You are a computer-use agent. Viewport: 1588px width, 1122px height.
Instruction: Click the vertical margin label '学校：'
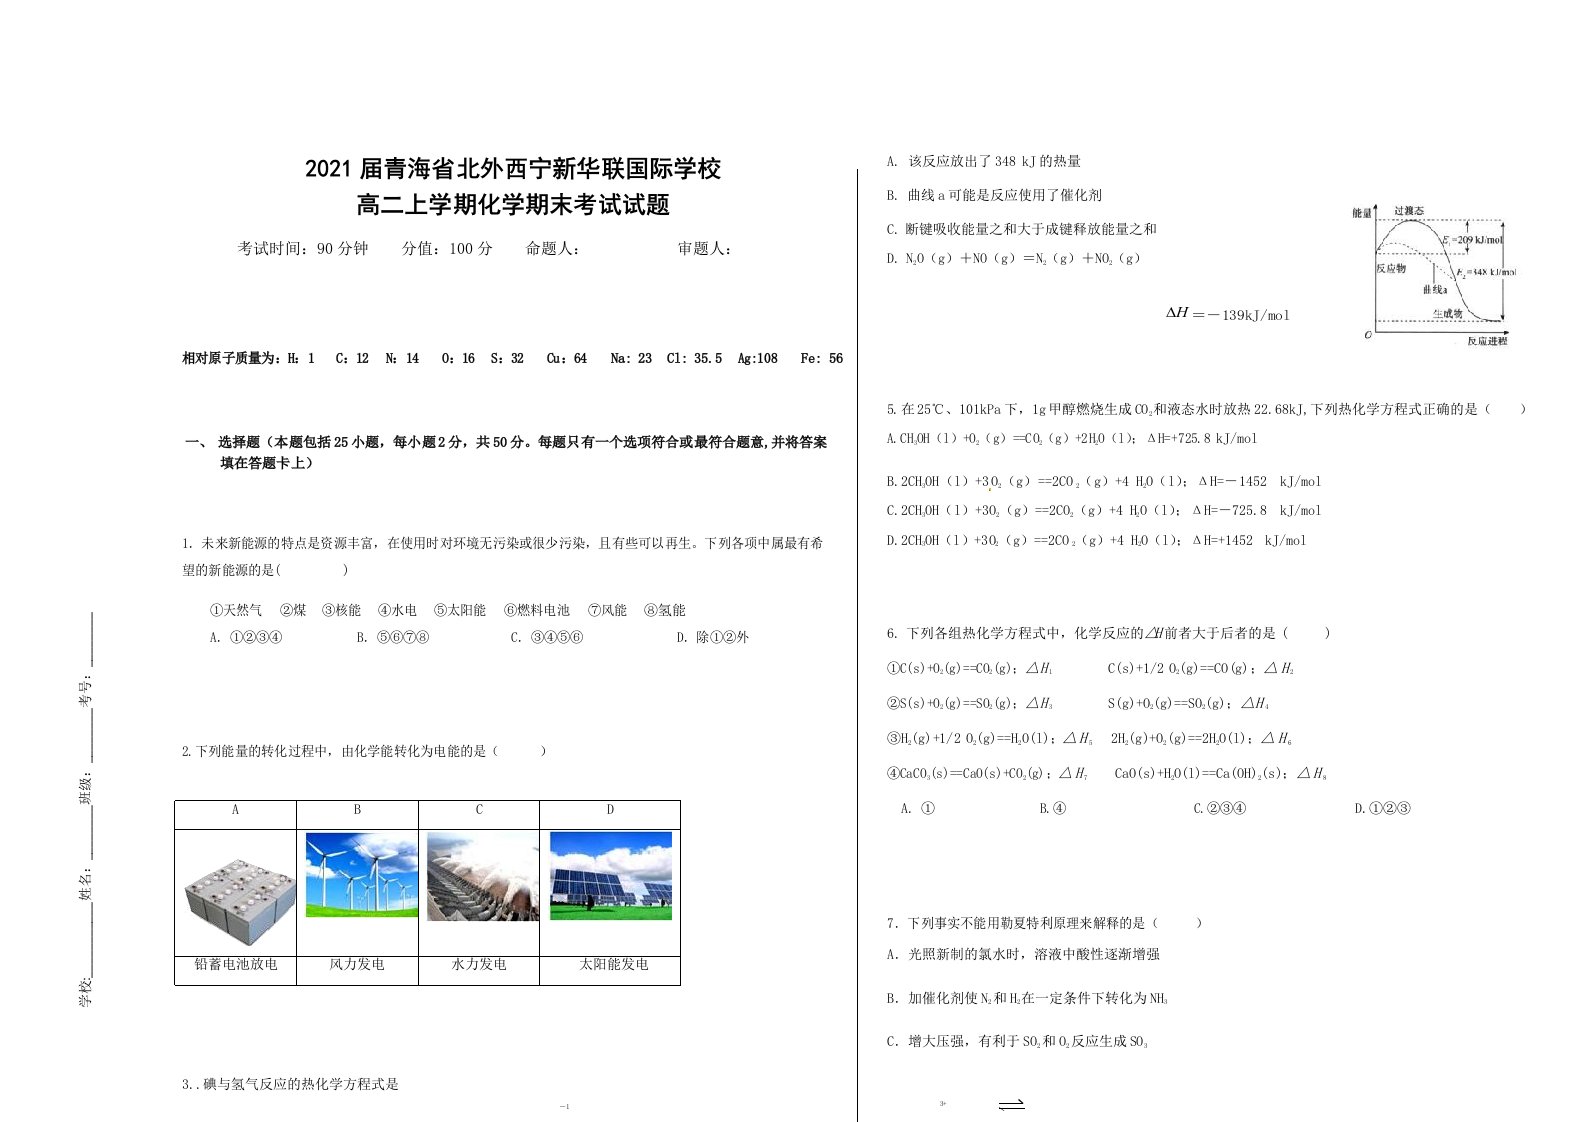(86, 991)
